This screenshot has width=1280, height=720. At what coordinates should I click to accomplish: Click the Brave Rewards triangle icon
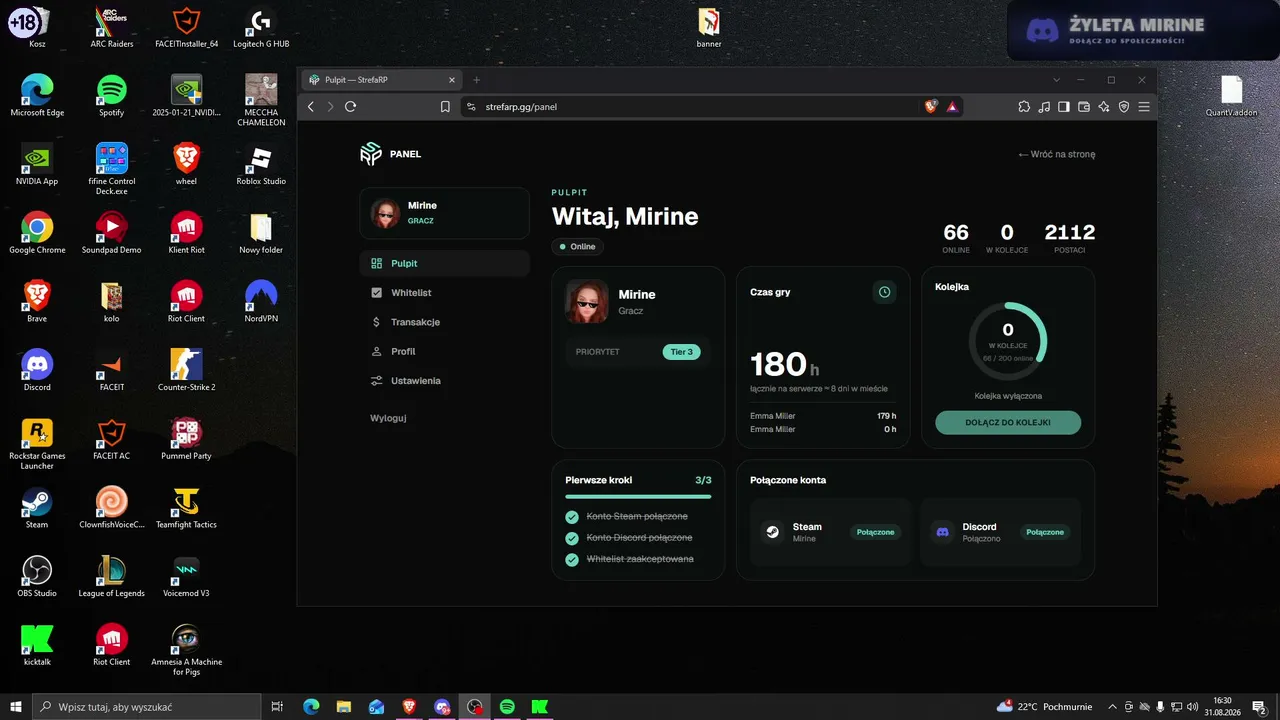tap(953, 106)
